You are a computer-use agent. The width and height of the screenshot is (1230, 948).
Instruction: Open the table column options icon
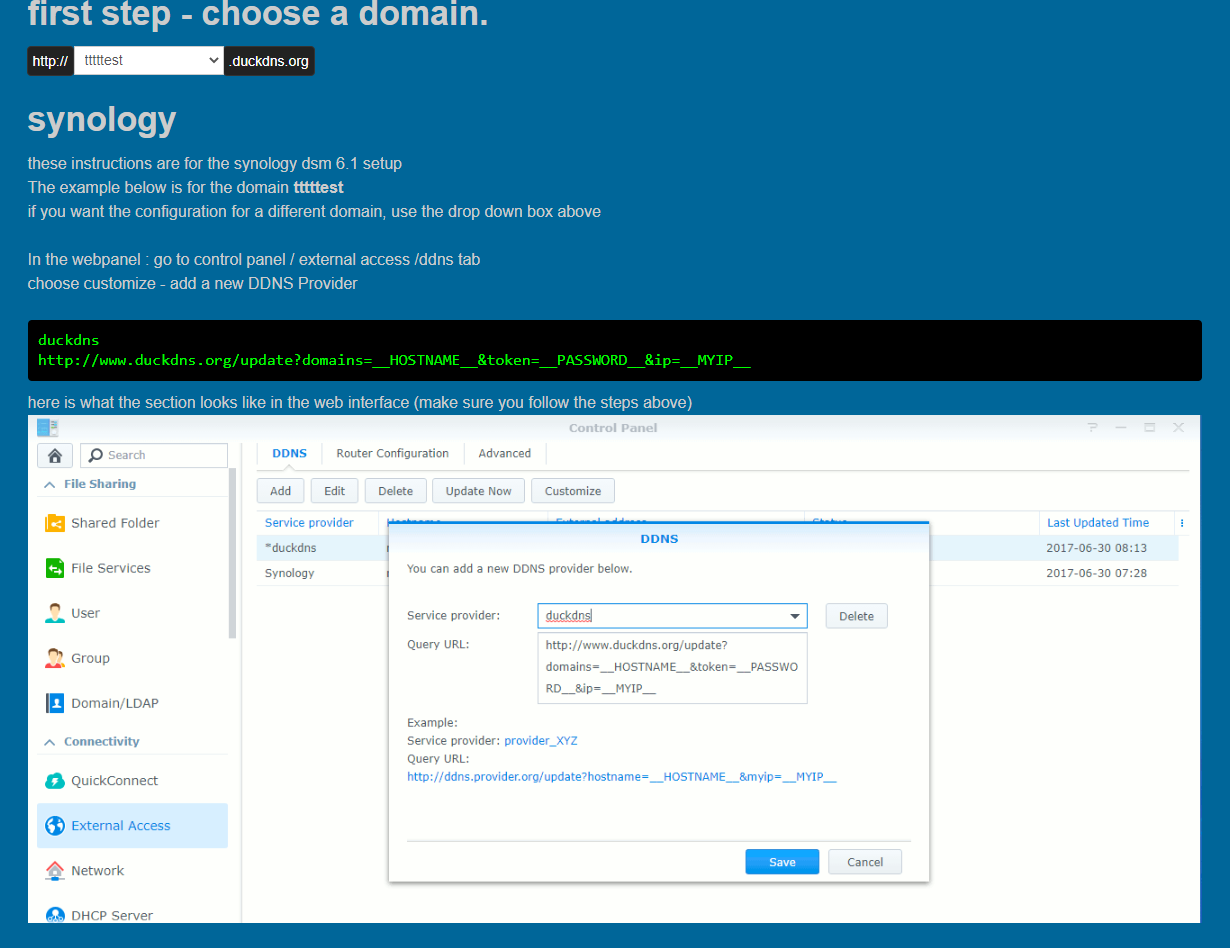[1182, 523]
